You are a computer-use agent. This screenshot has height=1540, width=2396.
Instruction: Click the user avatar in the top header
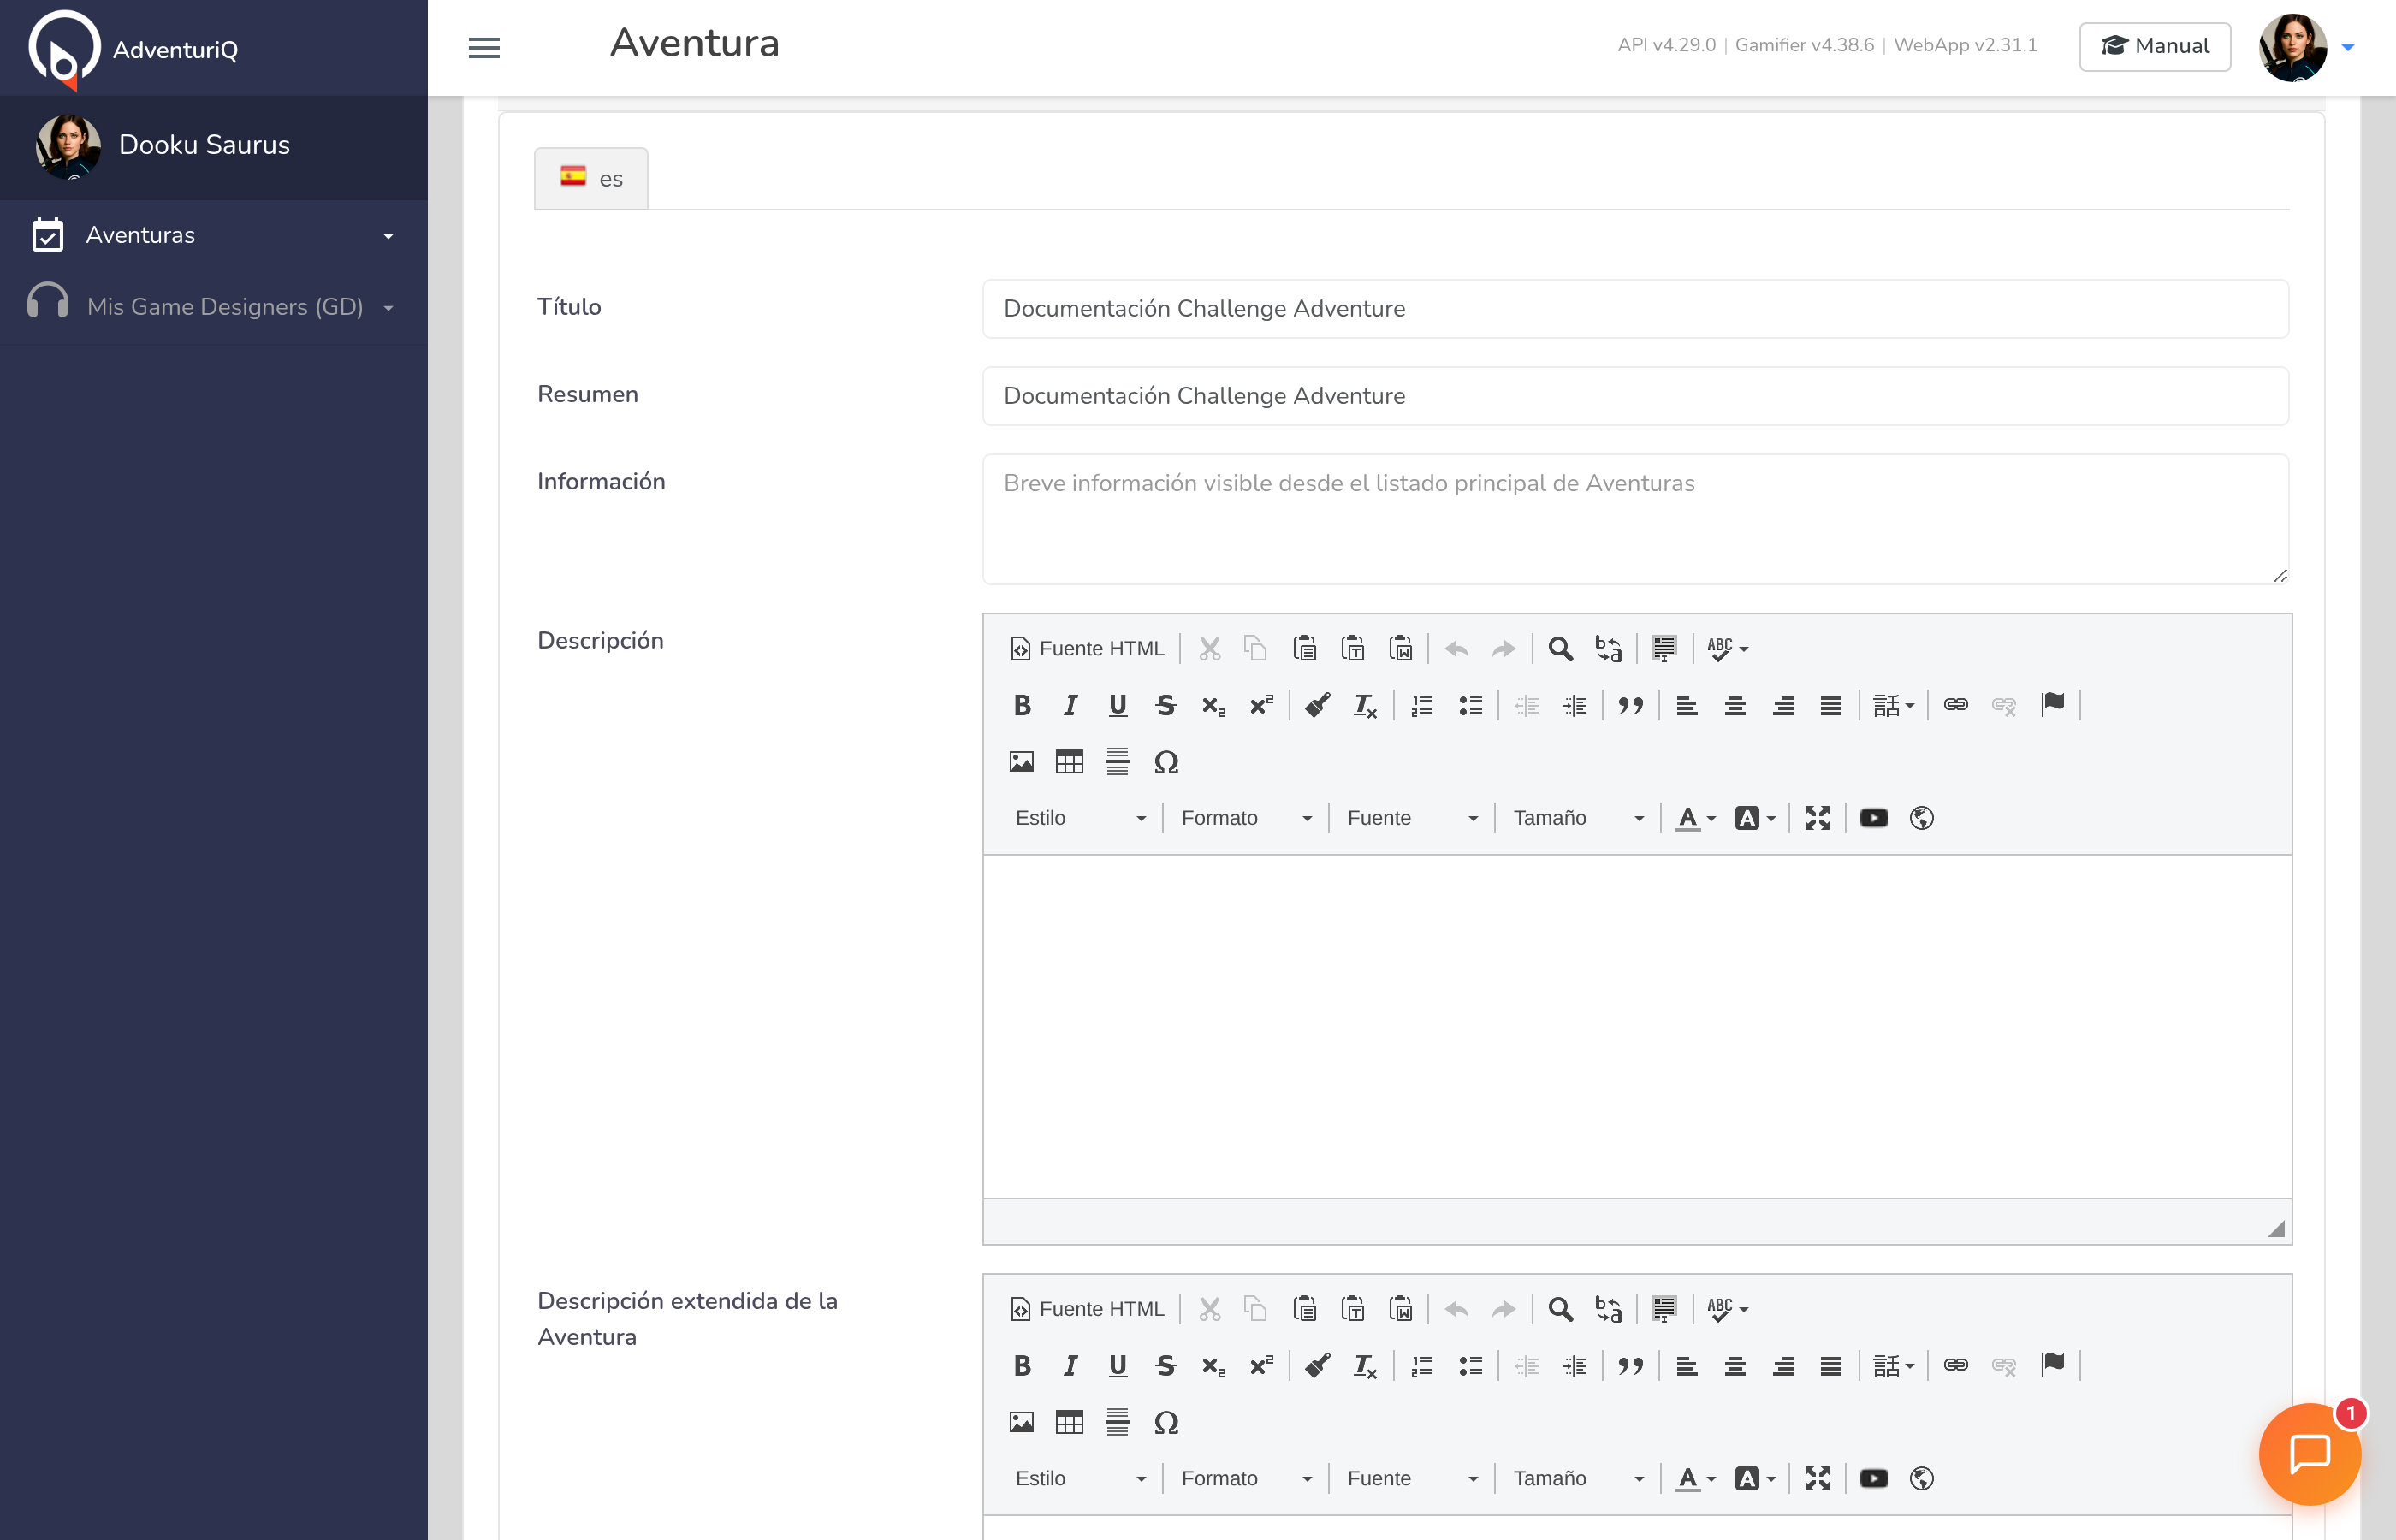pos(2292,47)
